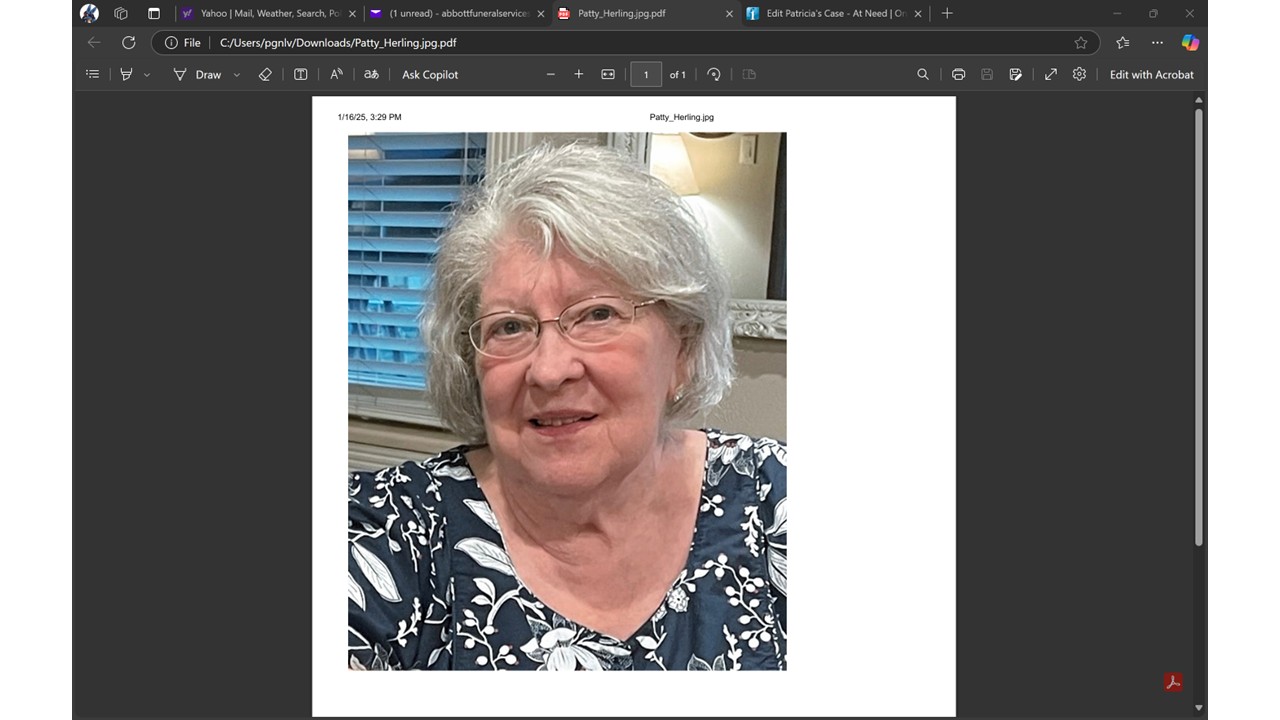Viewport: 1280px width, 720px height.
Task: Select the Highlight tool
Action: click(127, 74)
